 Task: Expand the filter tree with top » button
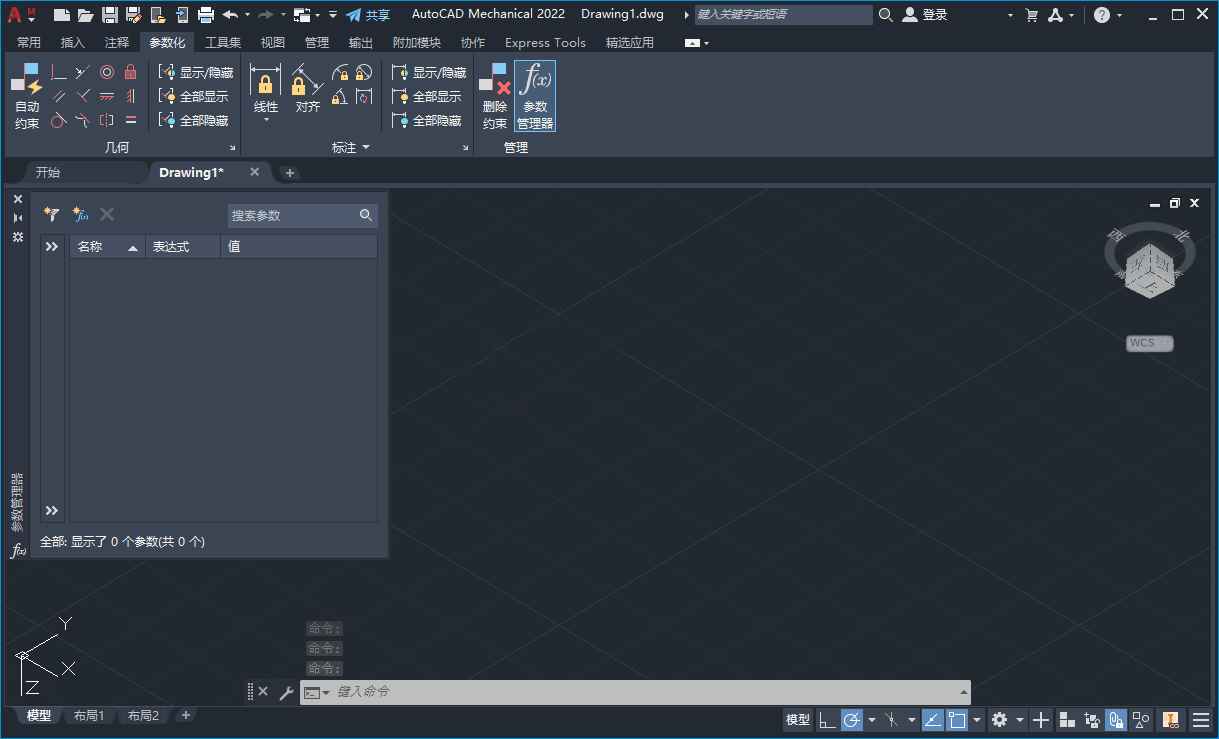click(52, 246)
